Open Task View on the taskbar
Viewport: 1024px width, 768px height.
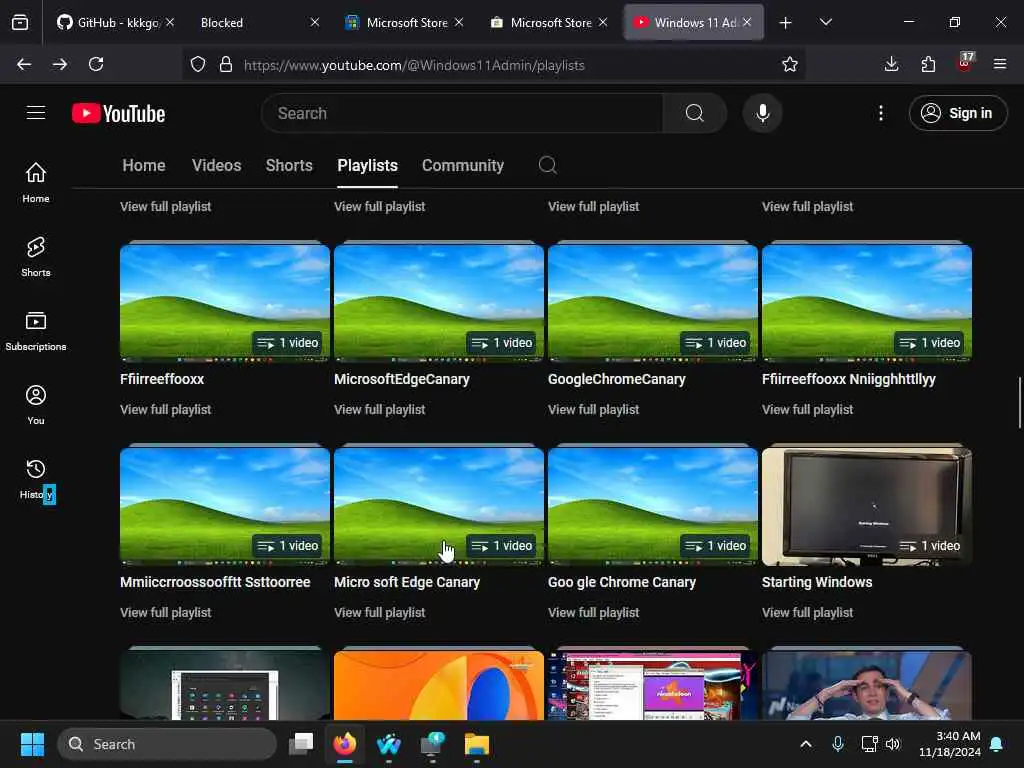301,744
